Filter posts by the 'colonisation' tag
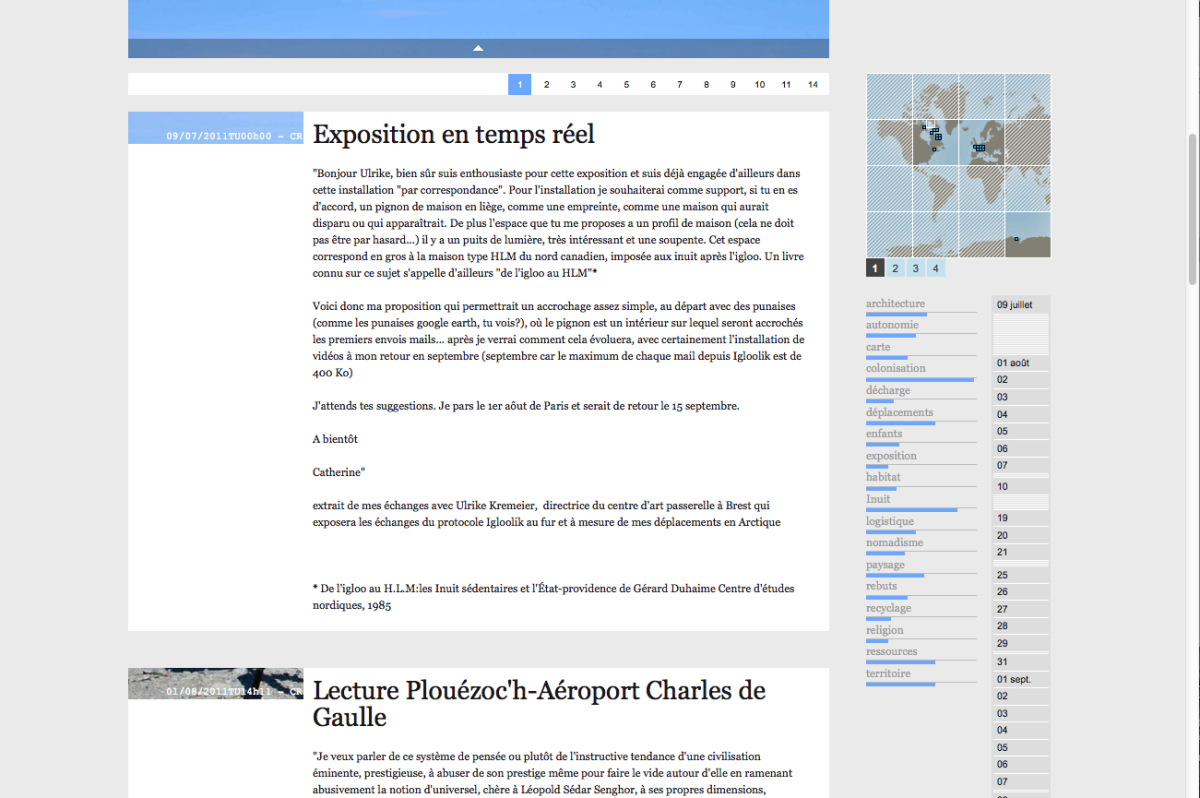 pyautogui.click(x=895, y=368)
